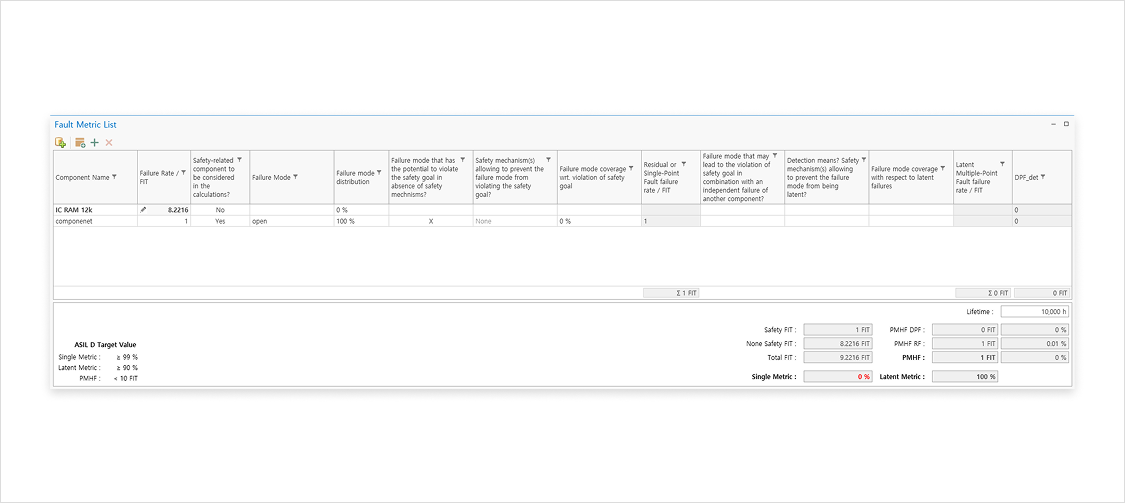Open the Failure Mode column filter

[296, 177]
